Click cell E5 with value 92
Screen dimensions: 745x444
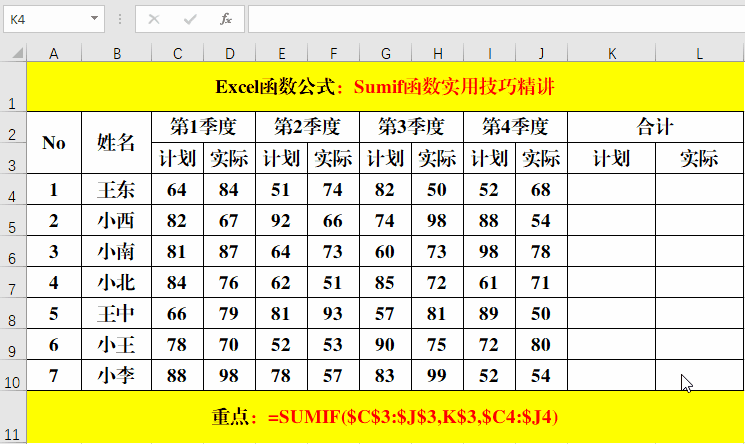(282, 220)
